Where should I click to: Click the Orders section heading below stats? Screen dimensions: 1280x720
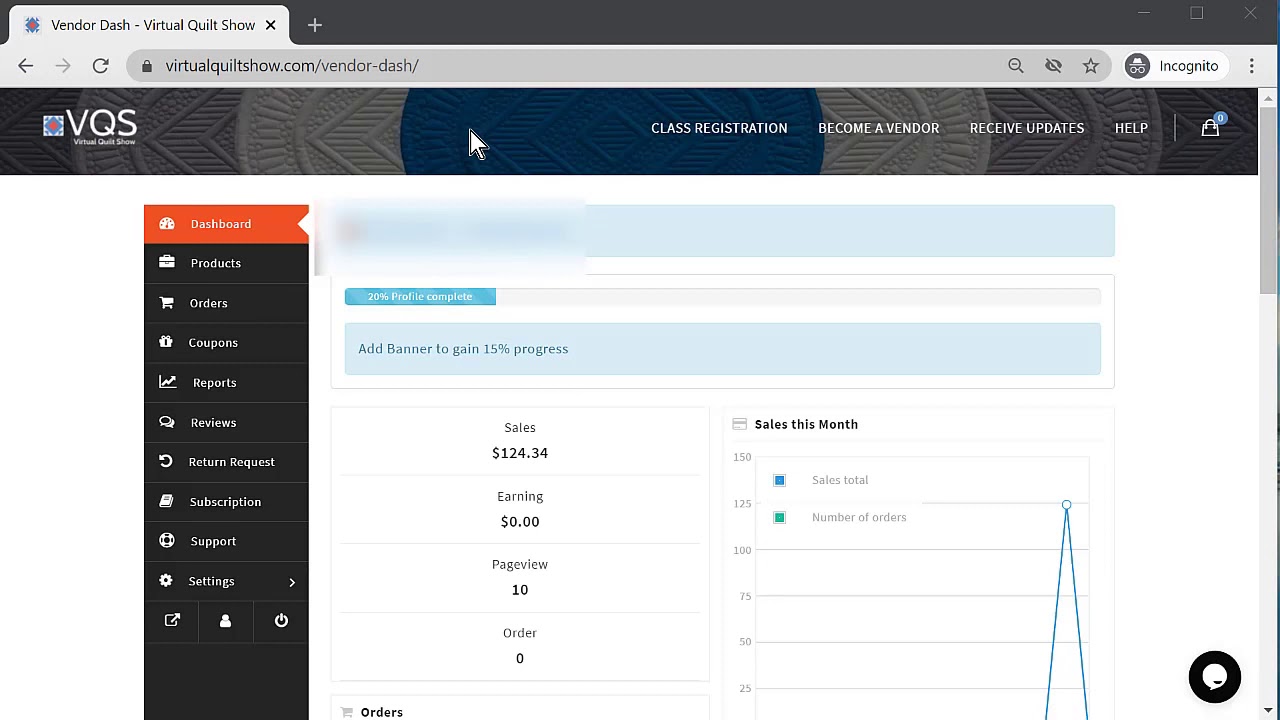click(x=382, y=712)
